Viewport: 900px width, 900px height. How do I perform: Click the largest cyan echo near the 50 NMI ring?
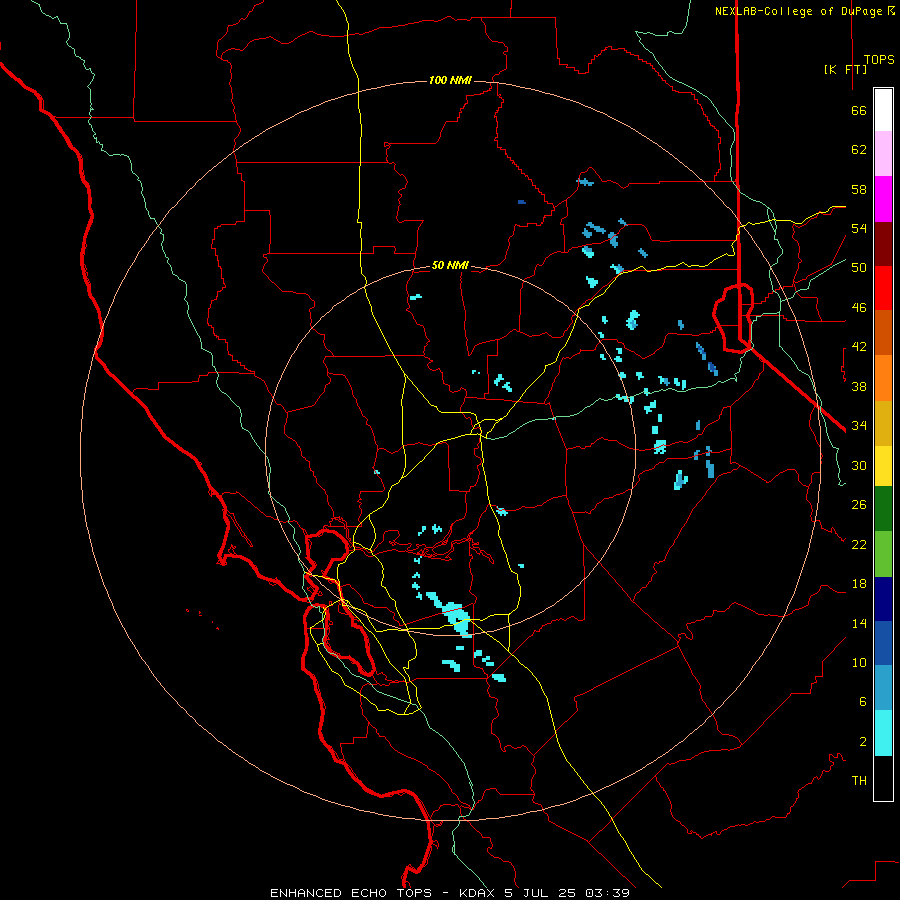click(x=455, y=616)
